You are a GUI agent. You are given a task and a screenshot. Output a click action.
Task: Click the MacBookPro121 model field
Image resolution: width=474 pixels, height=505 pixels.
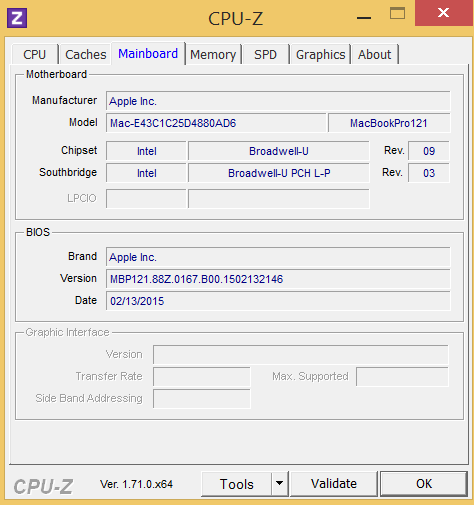tap(389, 123)
